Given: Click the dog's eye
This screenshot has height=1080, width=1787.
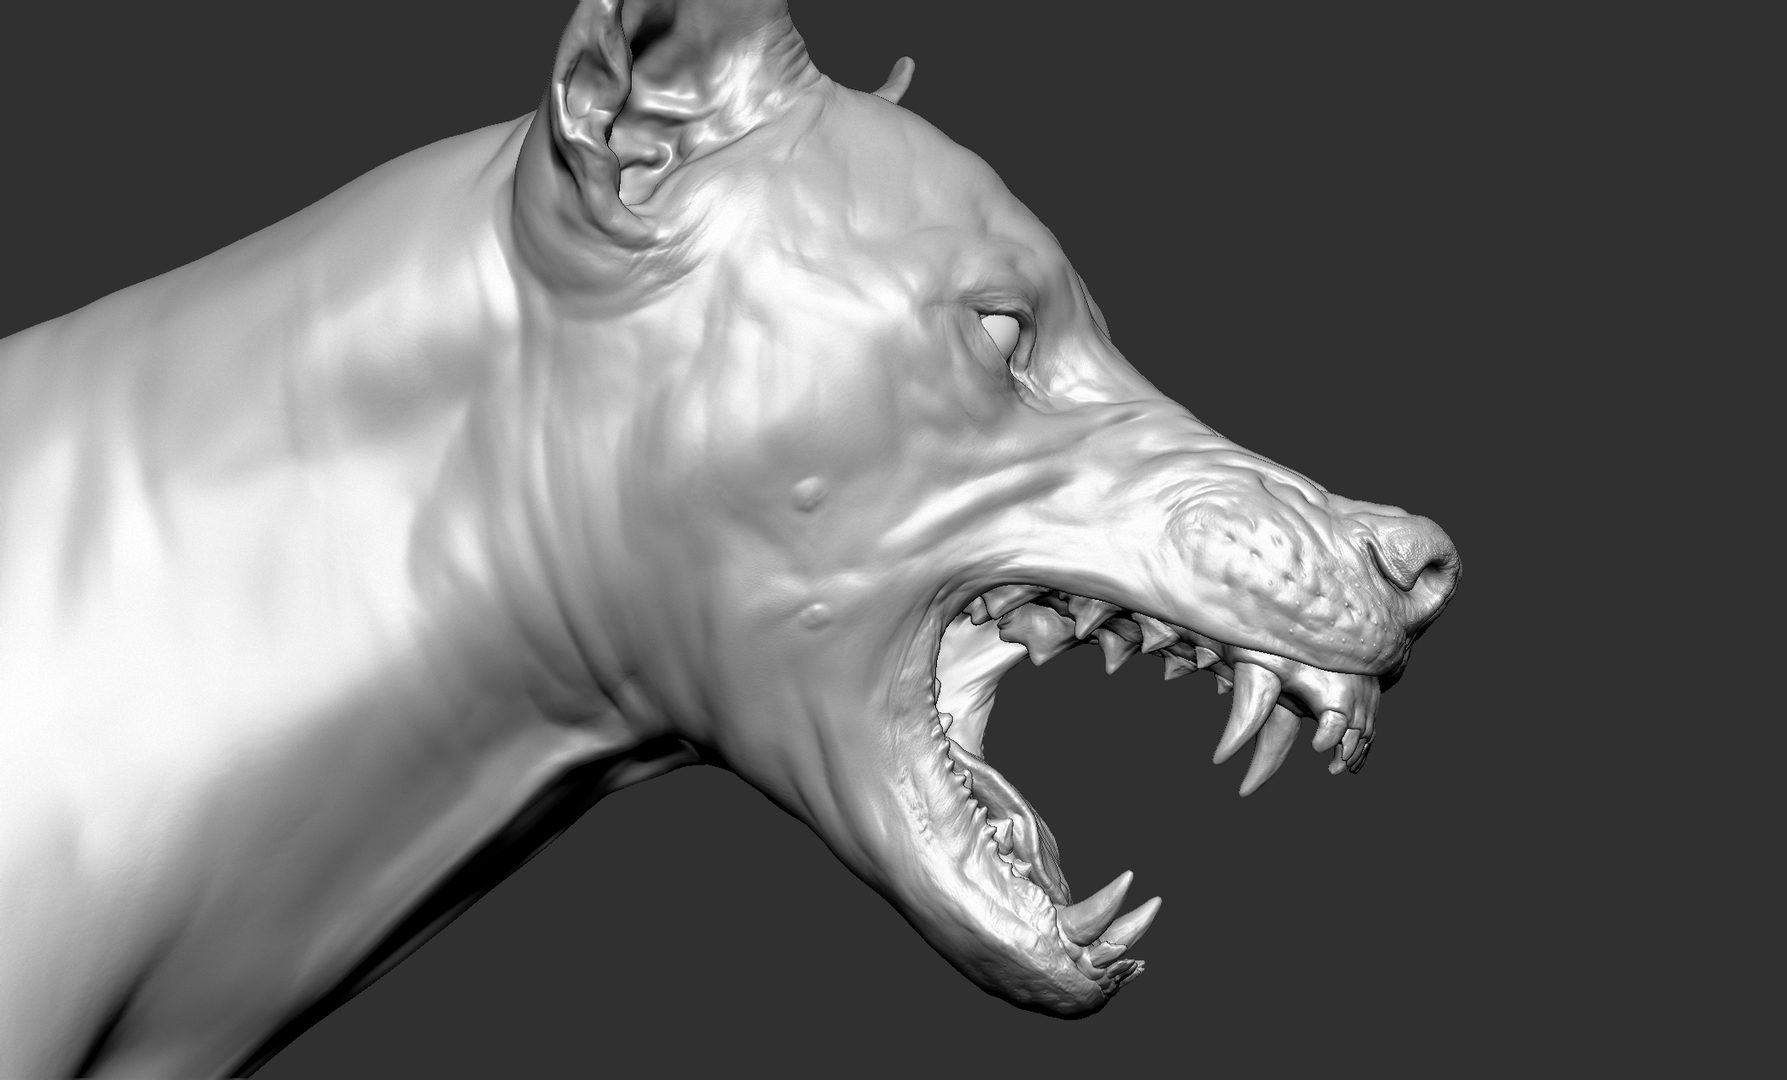Looking at the screenshot, I should point(1000,325).
